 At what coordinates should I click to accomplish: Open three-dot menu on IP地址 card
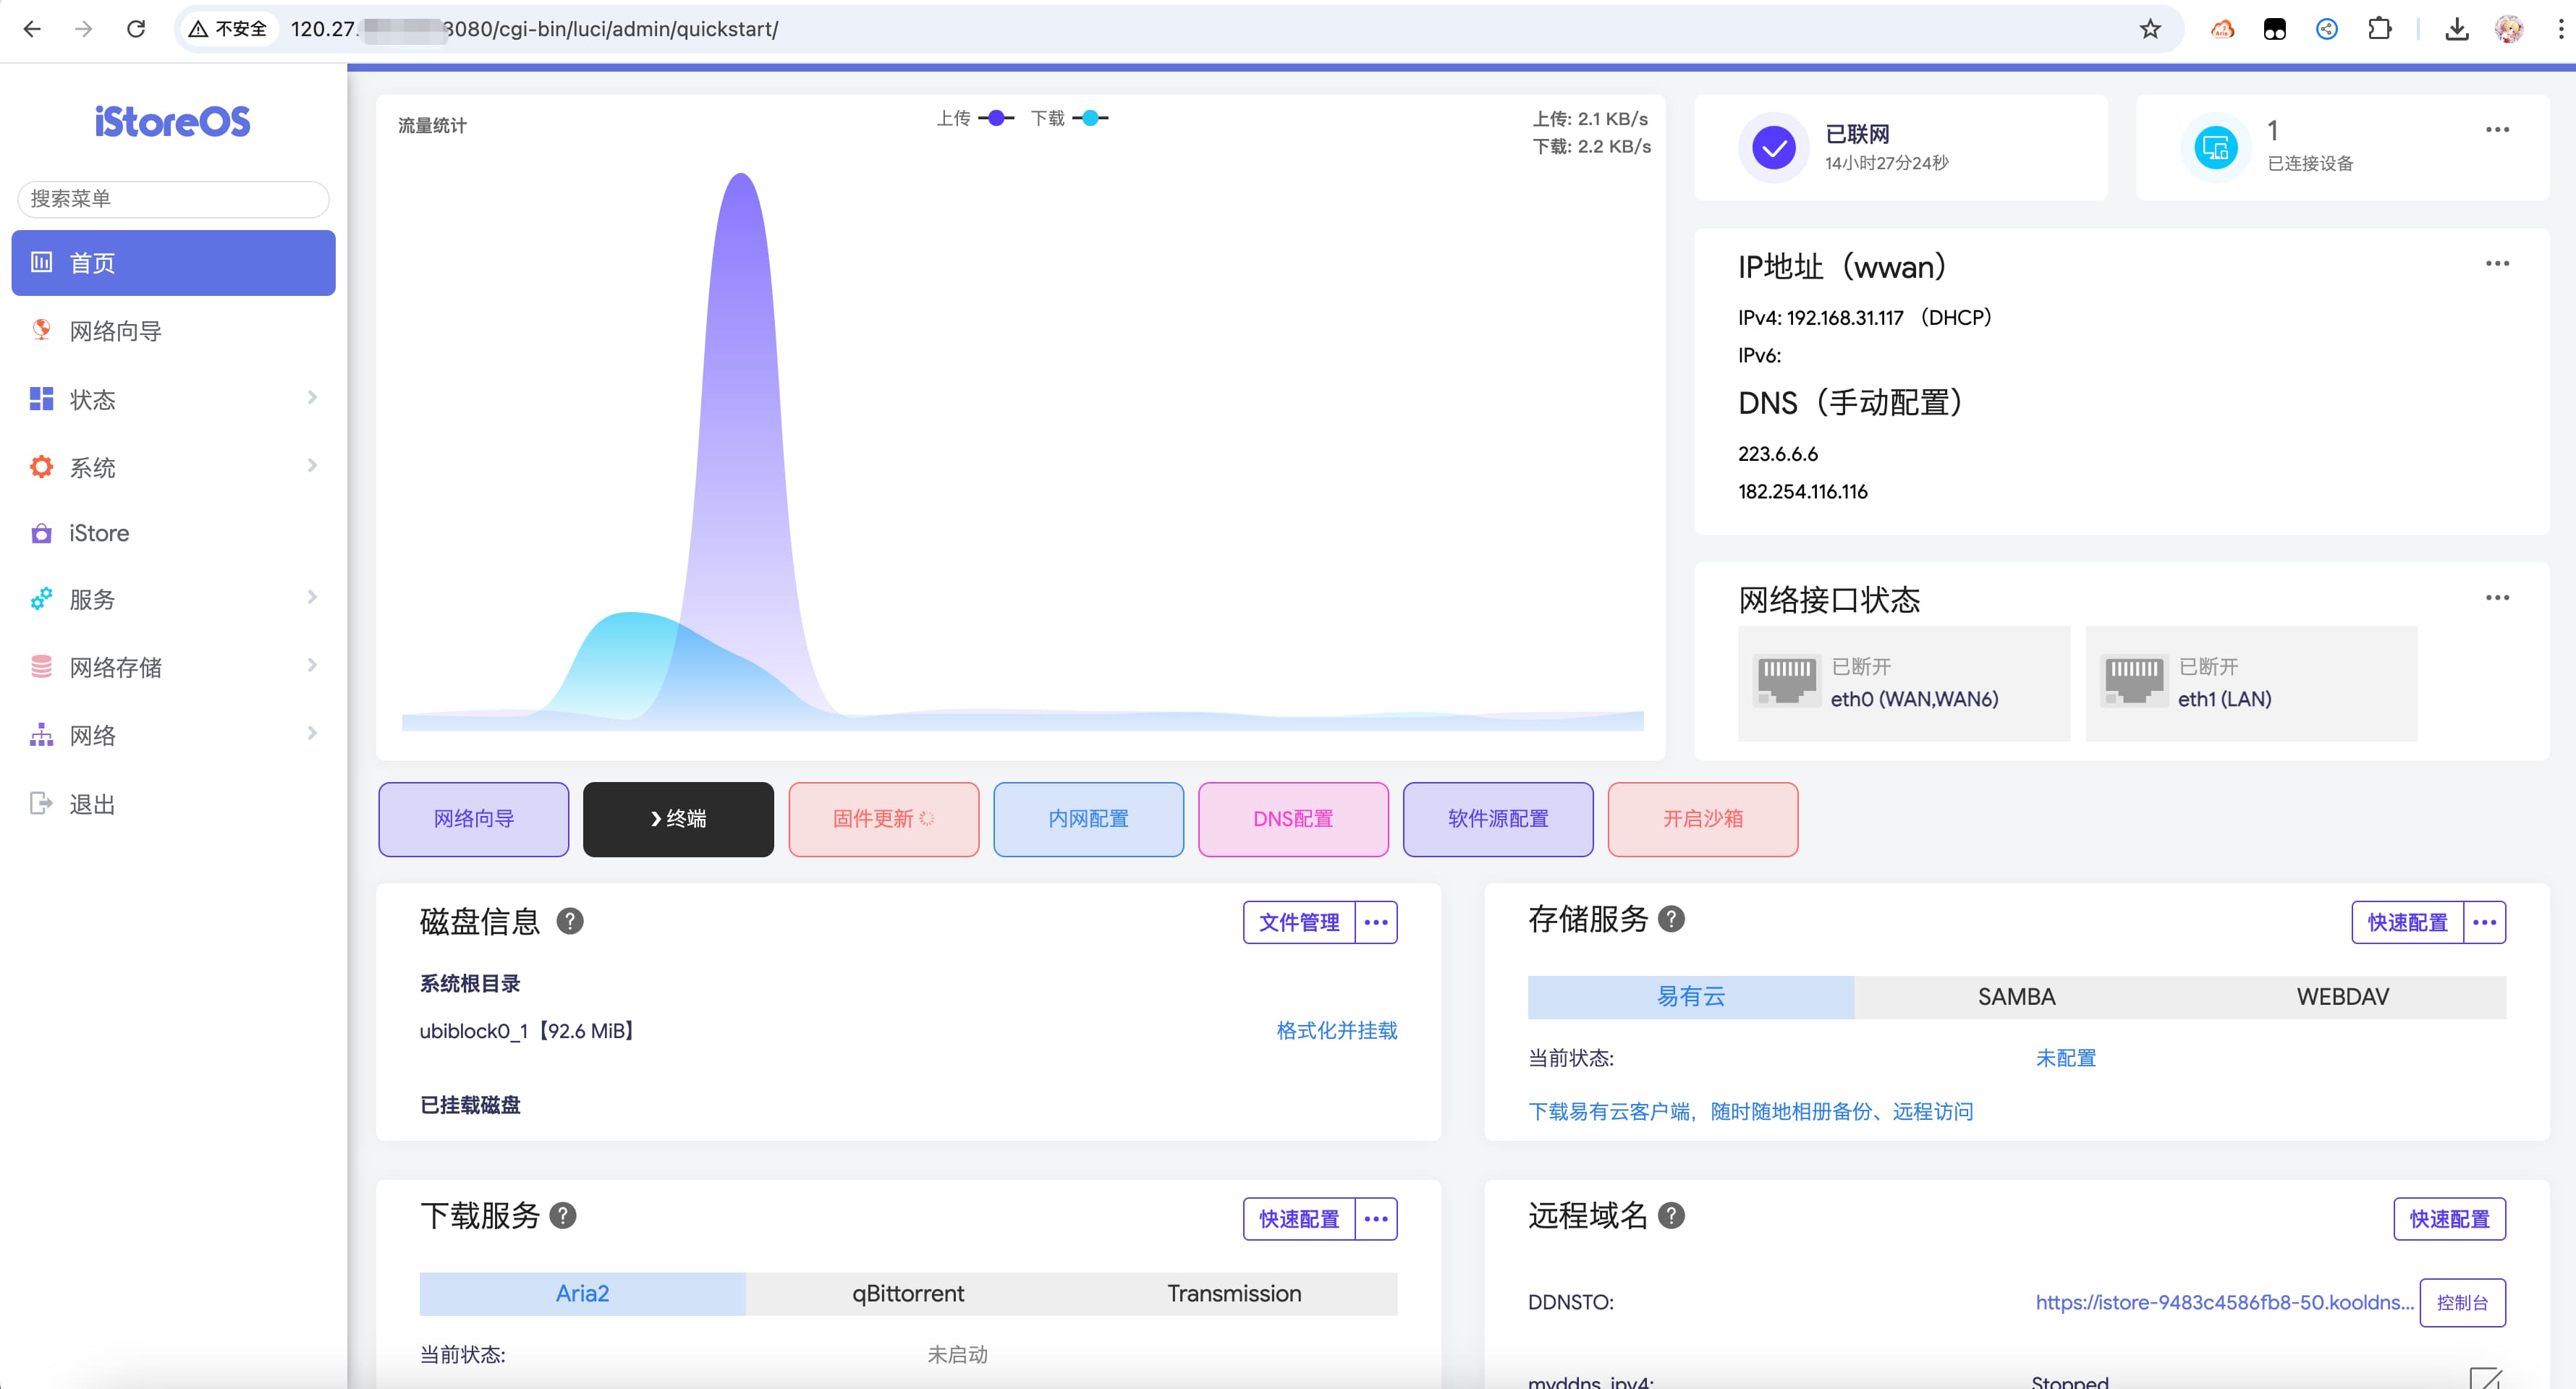point(2497,264)
